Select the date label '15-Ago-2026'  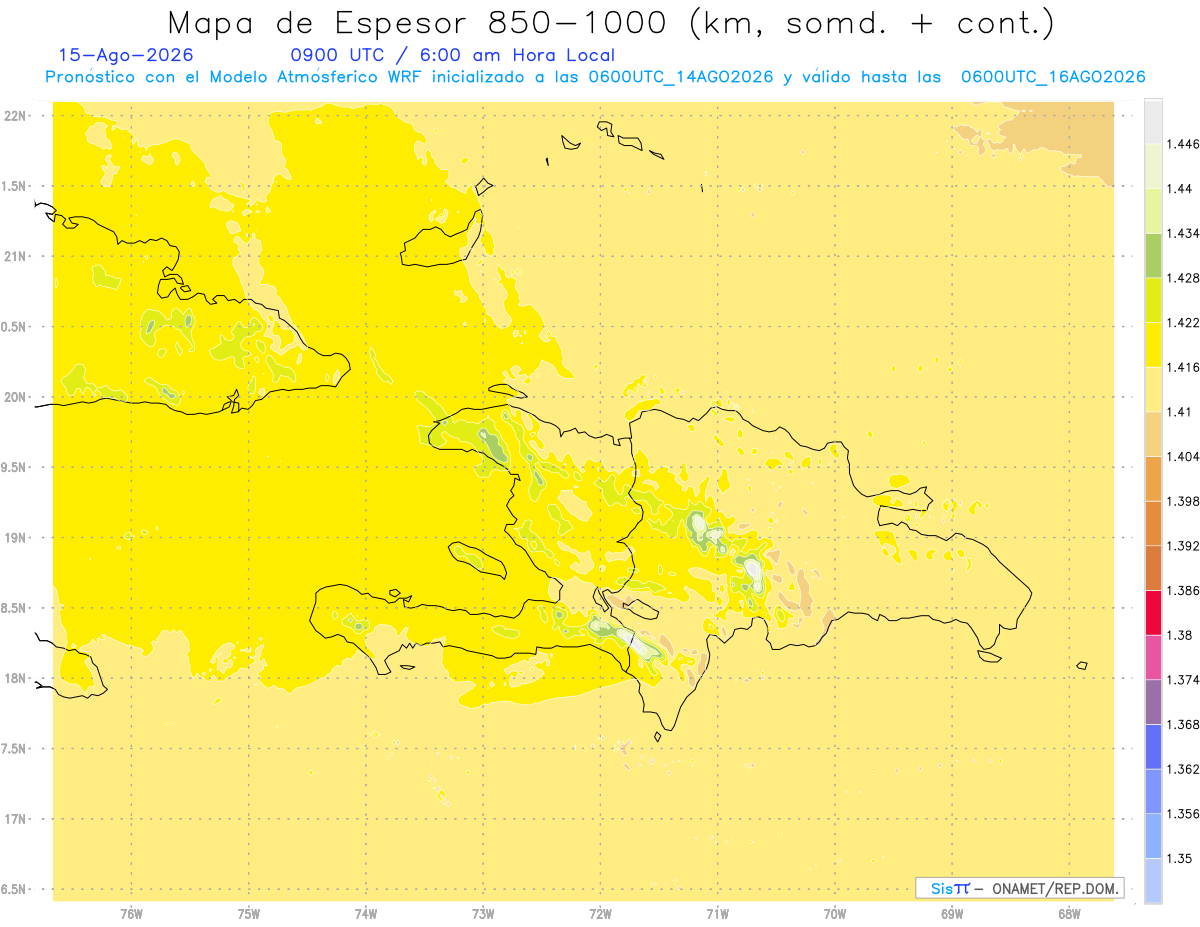pyautogui.click(x=126, y=56)
